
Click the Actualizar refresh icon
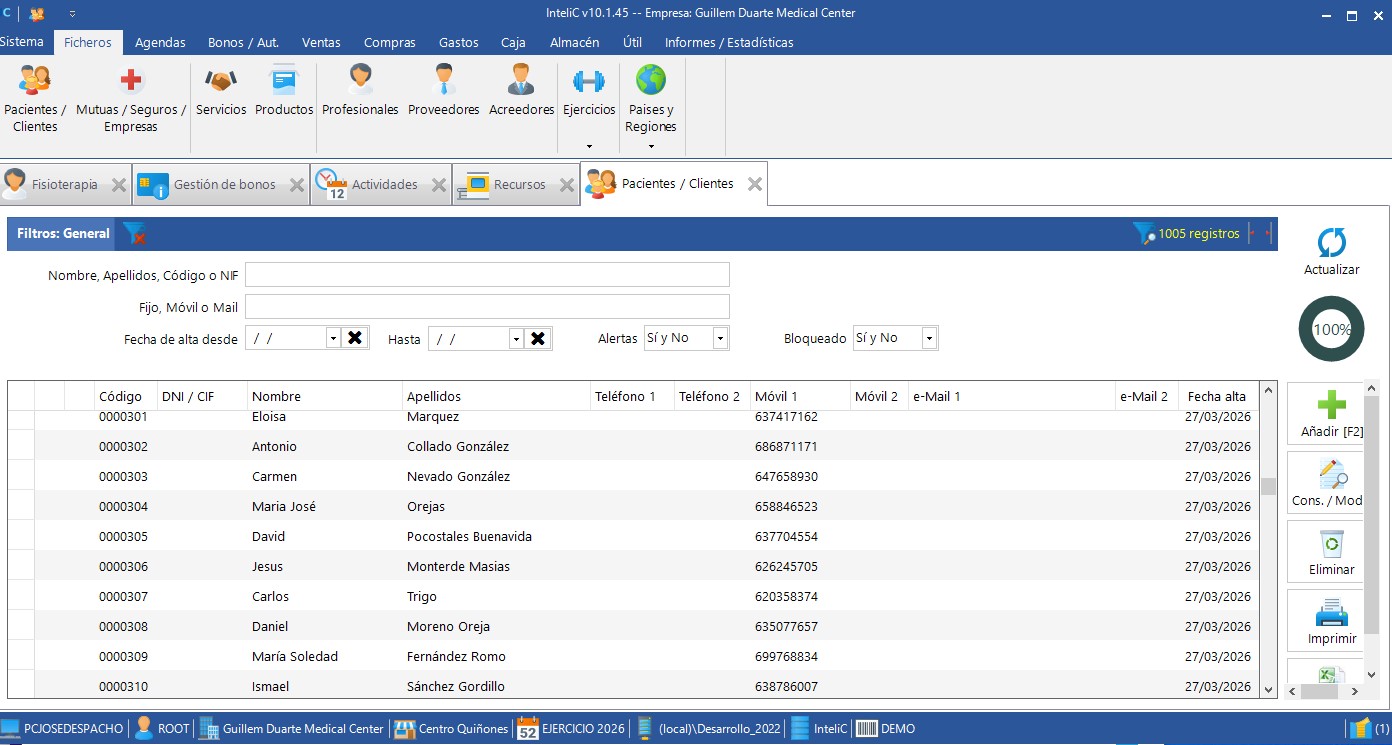tap(1331, 242)
